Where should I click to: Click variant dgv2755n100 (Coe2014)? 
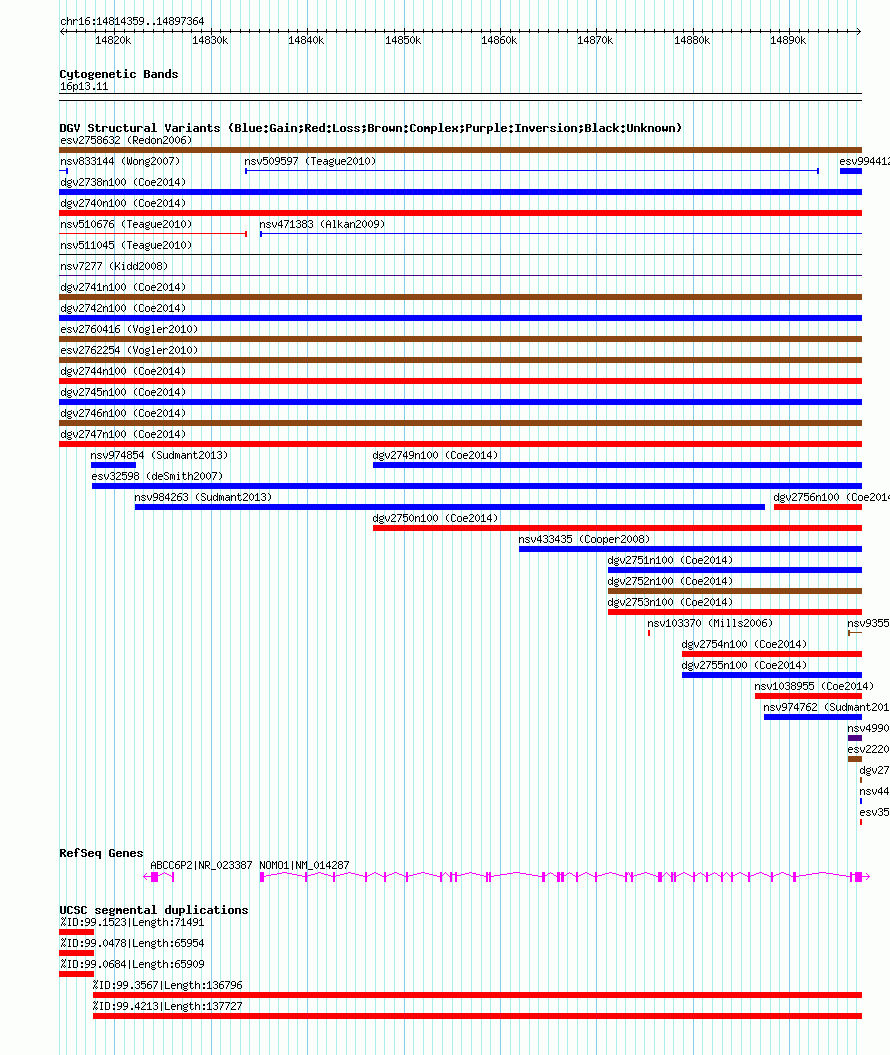pyautogui.click(x=744, y=665)
